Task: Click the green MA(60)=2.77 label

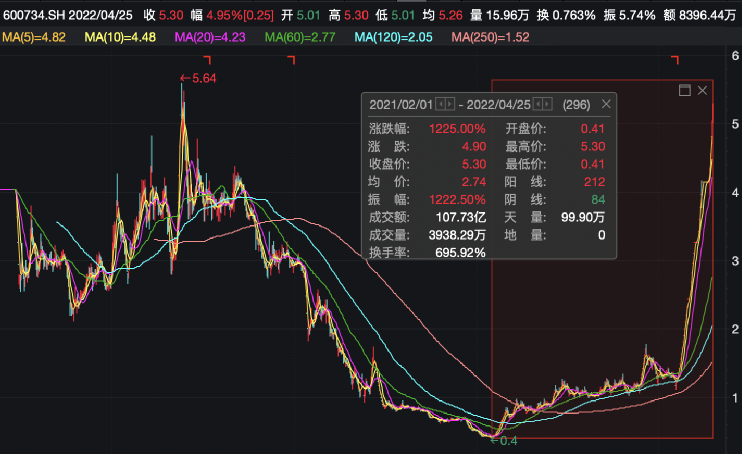Action: [x=300, y=37]
